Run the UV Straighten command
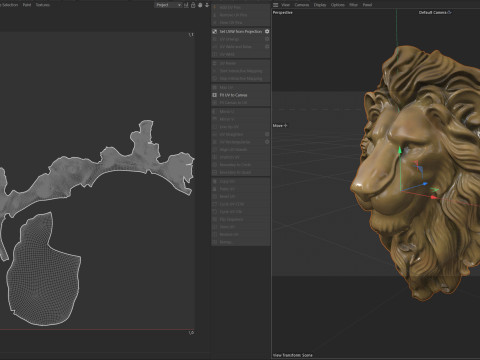Image resolution: width=480 pixels, height=360 pixels. (x=231, y=134)
